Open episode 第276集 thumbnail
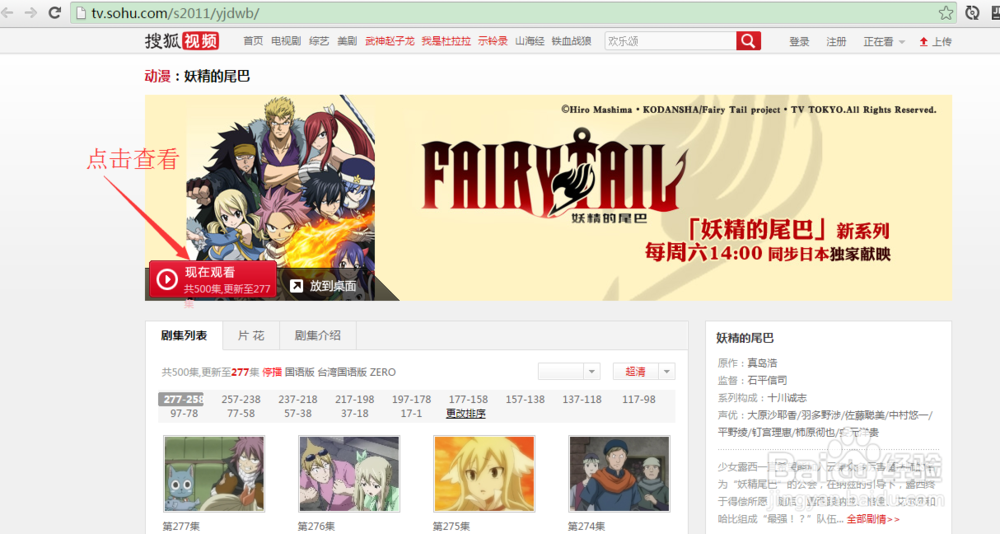 349,474
